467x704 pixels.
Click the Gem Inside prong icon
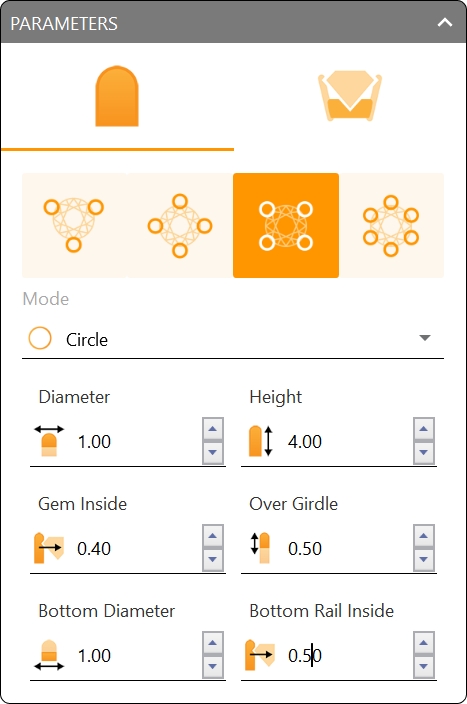tap(48, 548)
